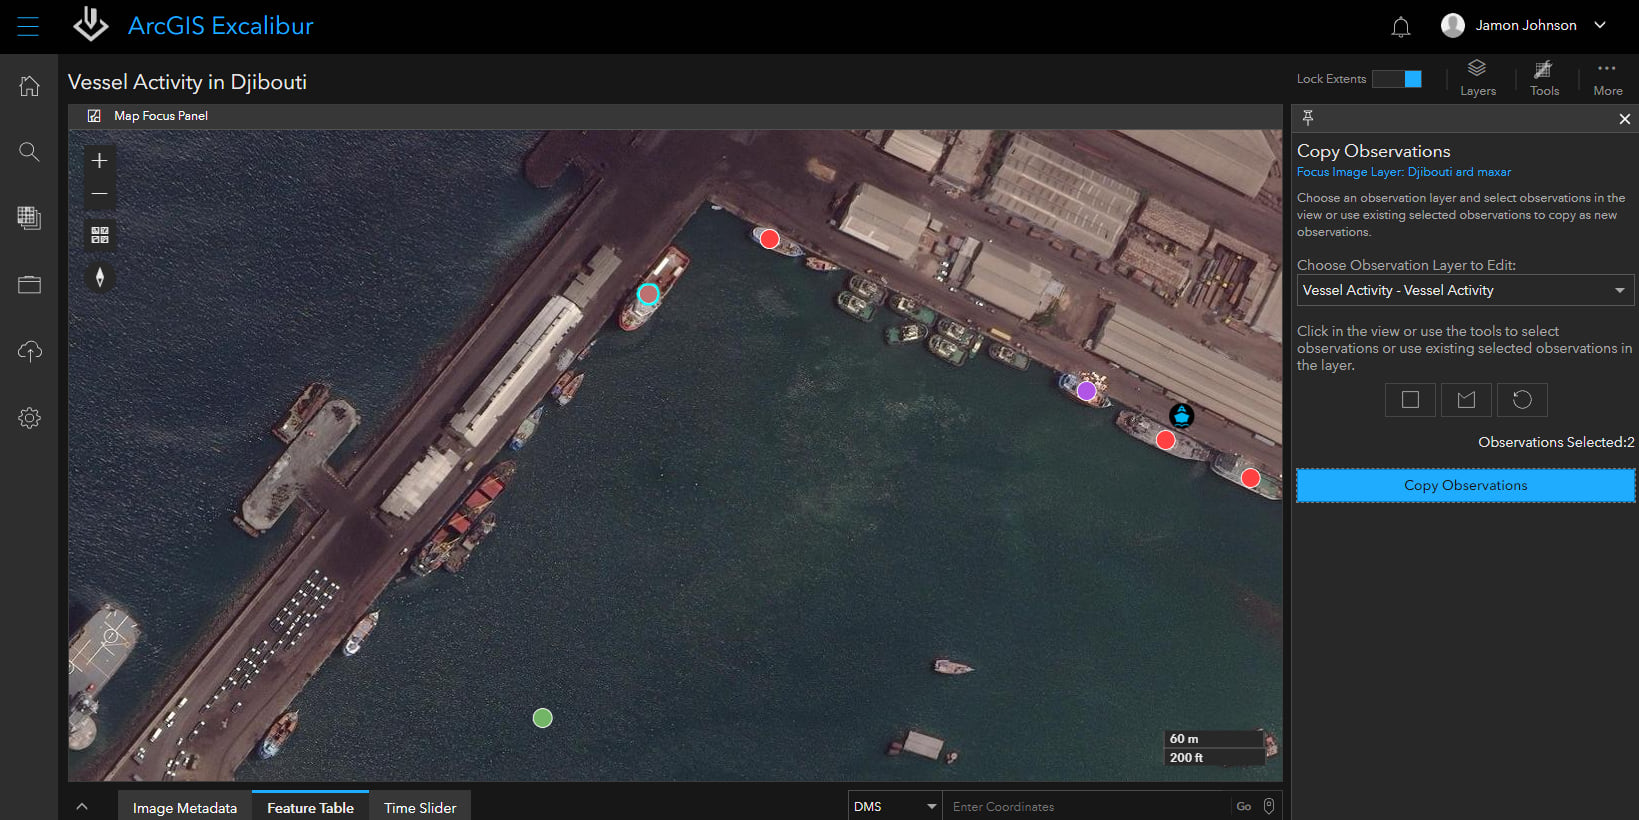Screen dimensions: 1639x820
Task: Open Search from the sidebar
Action: 29,152
